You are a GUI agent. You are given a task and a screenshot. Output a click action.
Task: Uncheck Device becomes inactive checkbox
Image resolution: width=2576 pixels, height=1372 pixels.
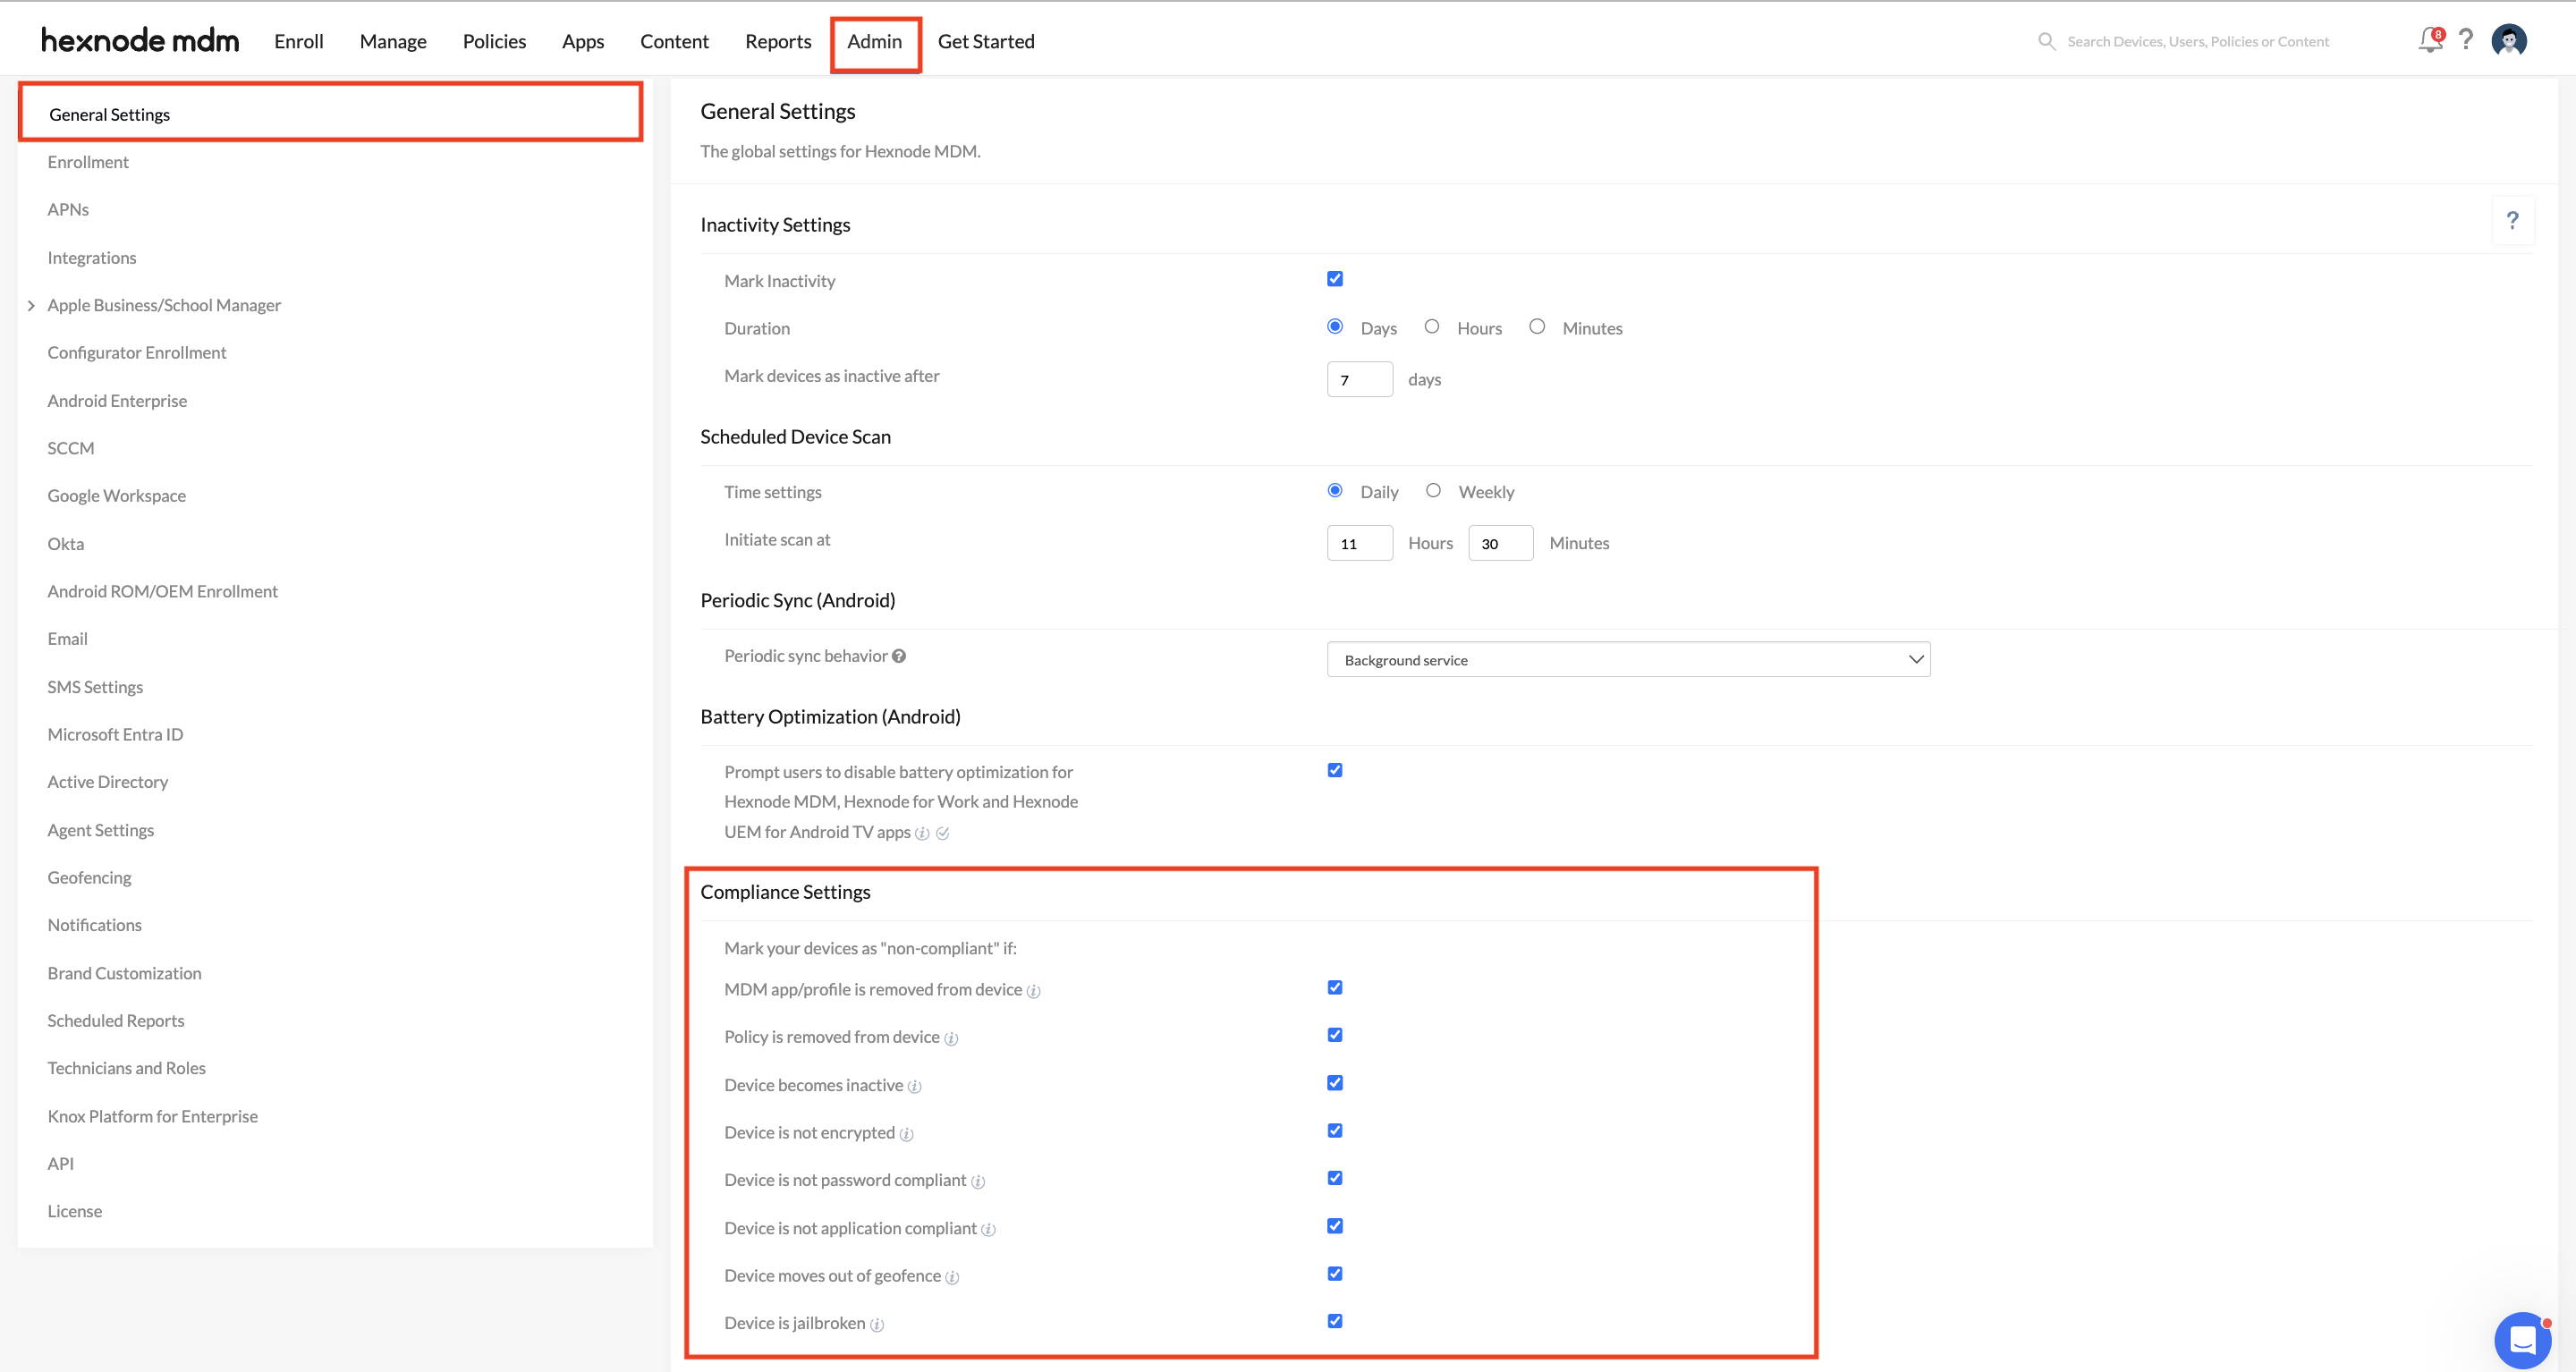[x=1334, y=1083]
